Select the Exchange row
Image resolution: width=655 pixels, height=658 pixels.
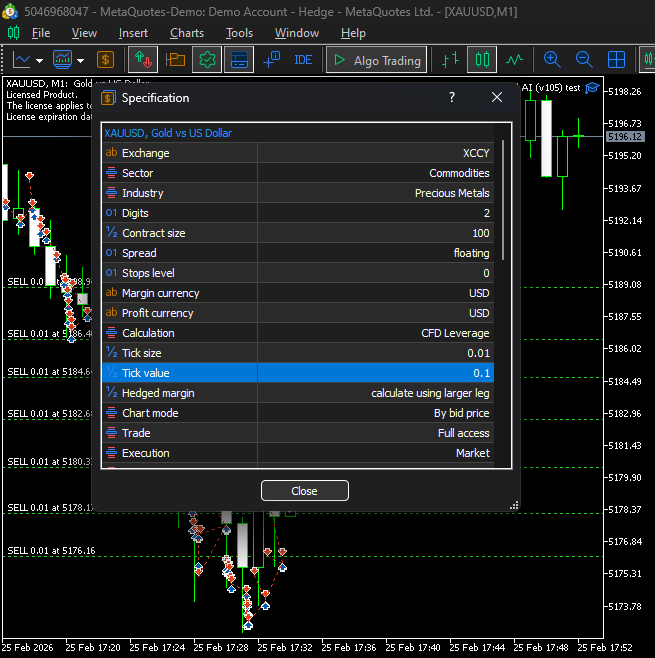tap(298, 153)
